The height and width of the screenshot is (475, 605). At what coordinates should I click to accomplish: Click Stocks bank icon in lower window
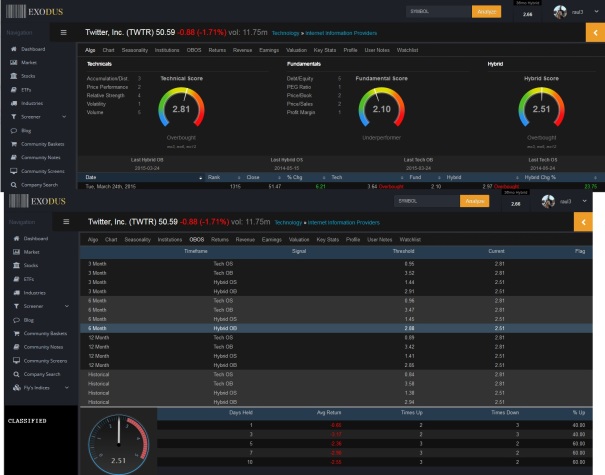[x=16, y=265]
